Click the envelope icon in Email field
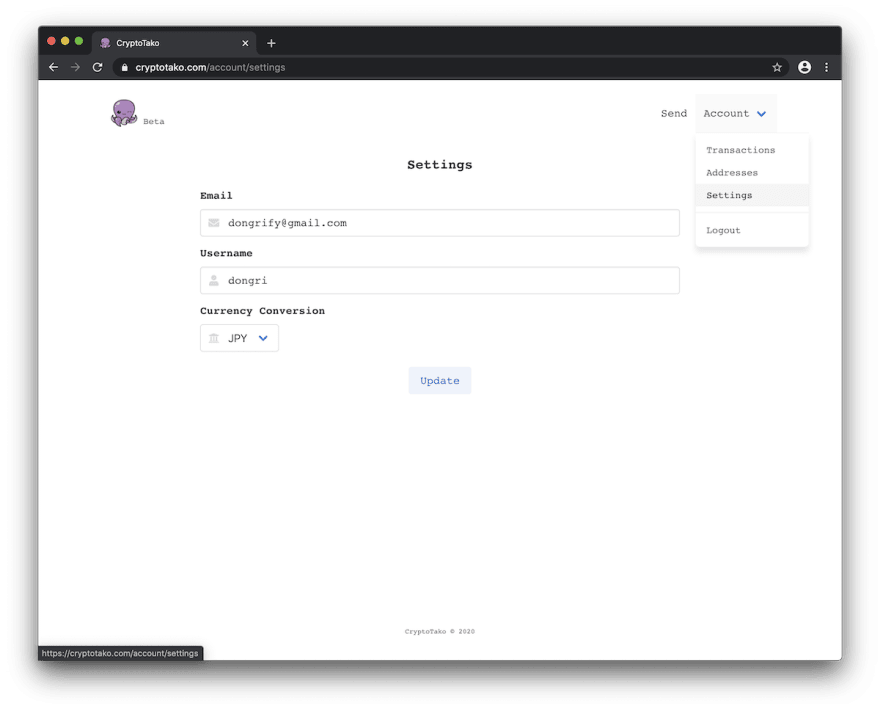 214,223
